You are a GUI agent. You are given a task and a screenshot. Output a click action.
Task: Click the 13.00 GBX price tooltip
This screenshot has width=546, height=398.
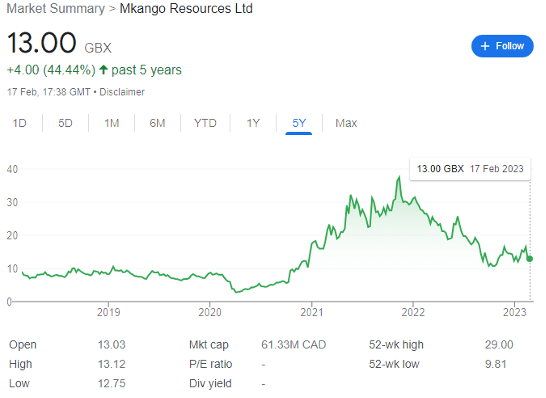pyautogui.click(x=470, y=169)
